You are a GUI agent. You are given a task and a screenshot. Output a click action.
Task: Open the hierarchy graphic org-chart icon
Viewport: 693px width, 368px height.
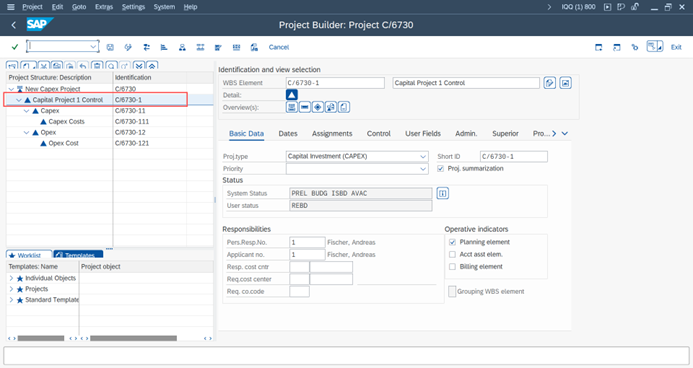182,47
